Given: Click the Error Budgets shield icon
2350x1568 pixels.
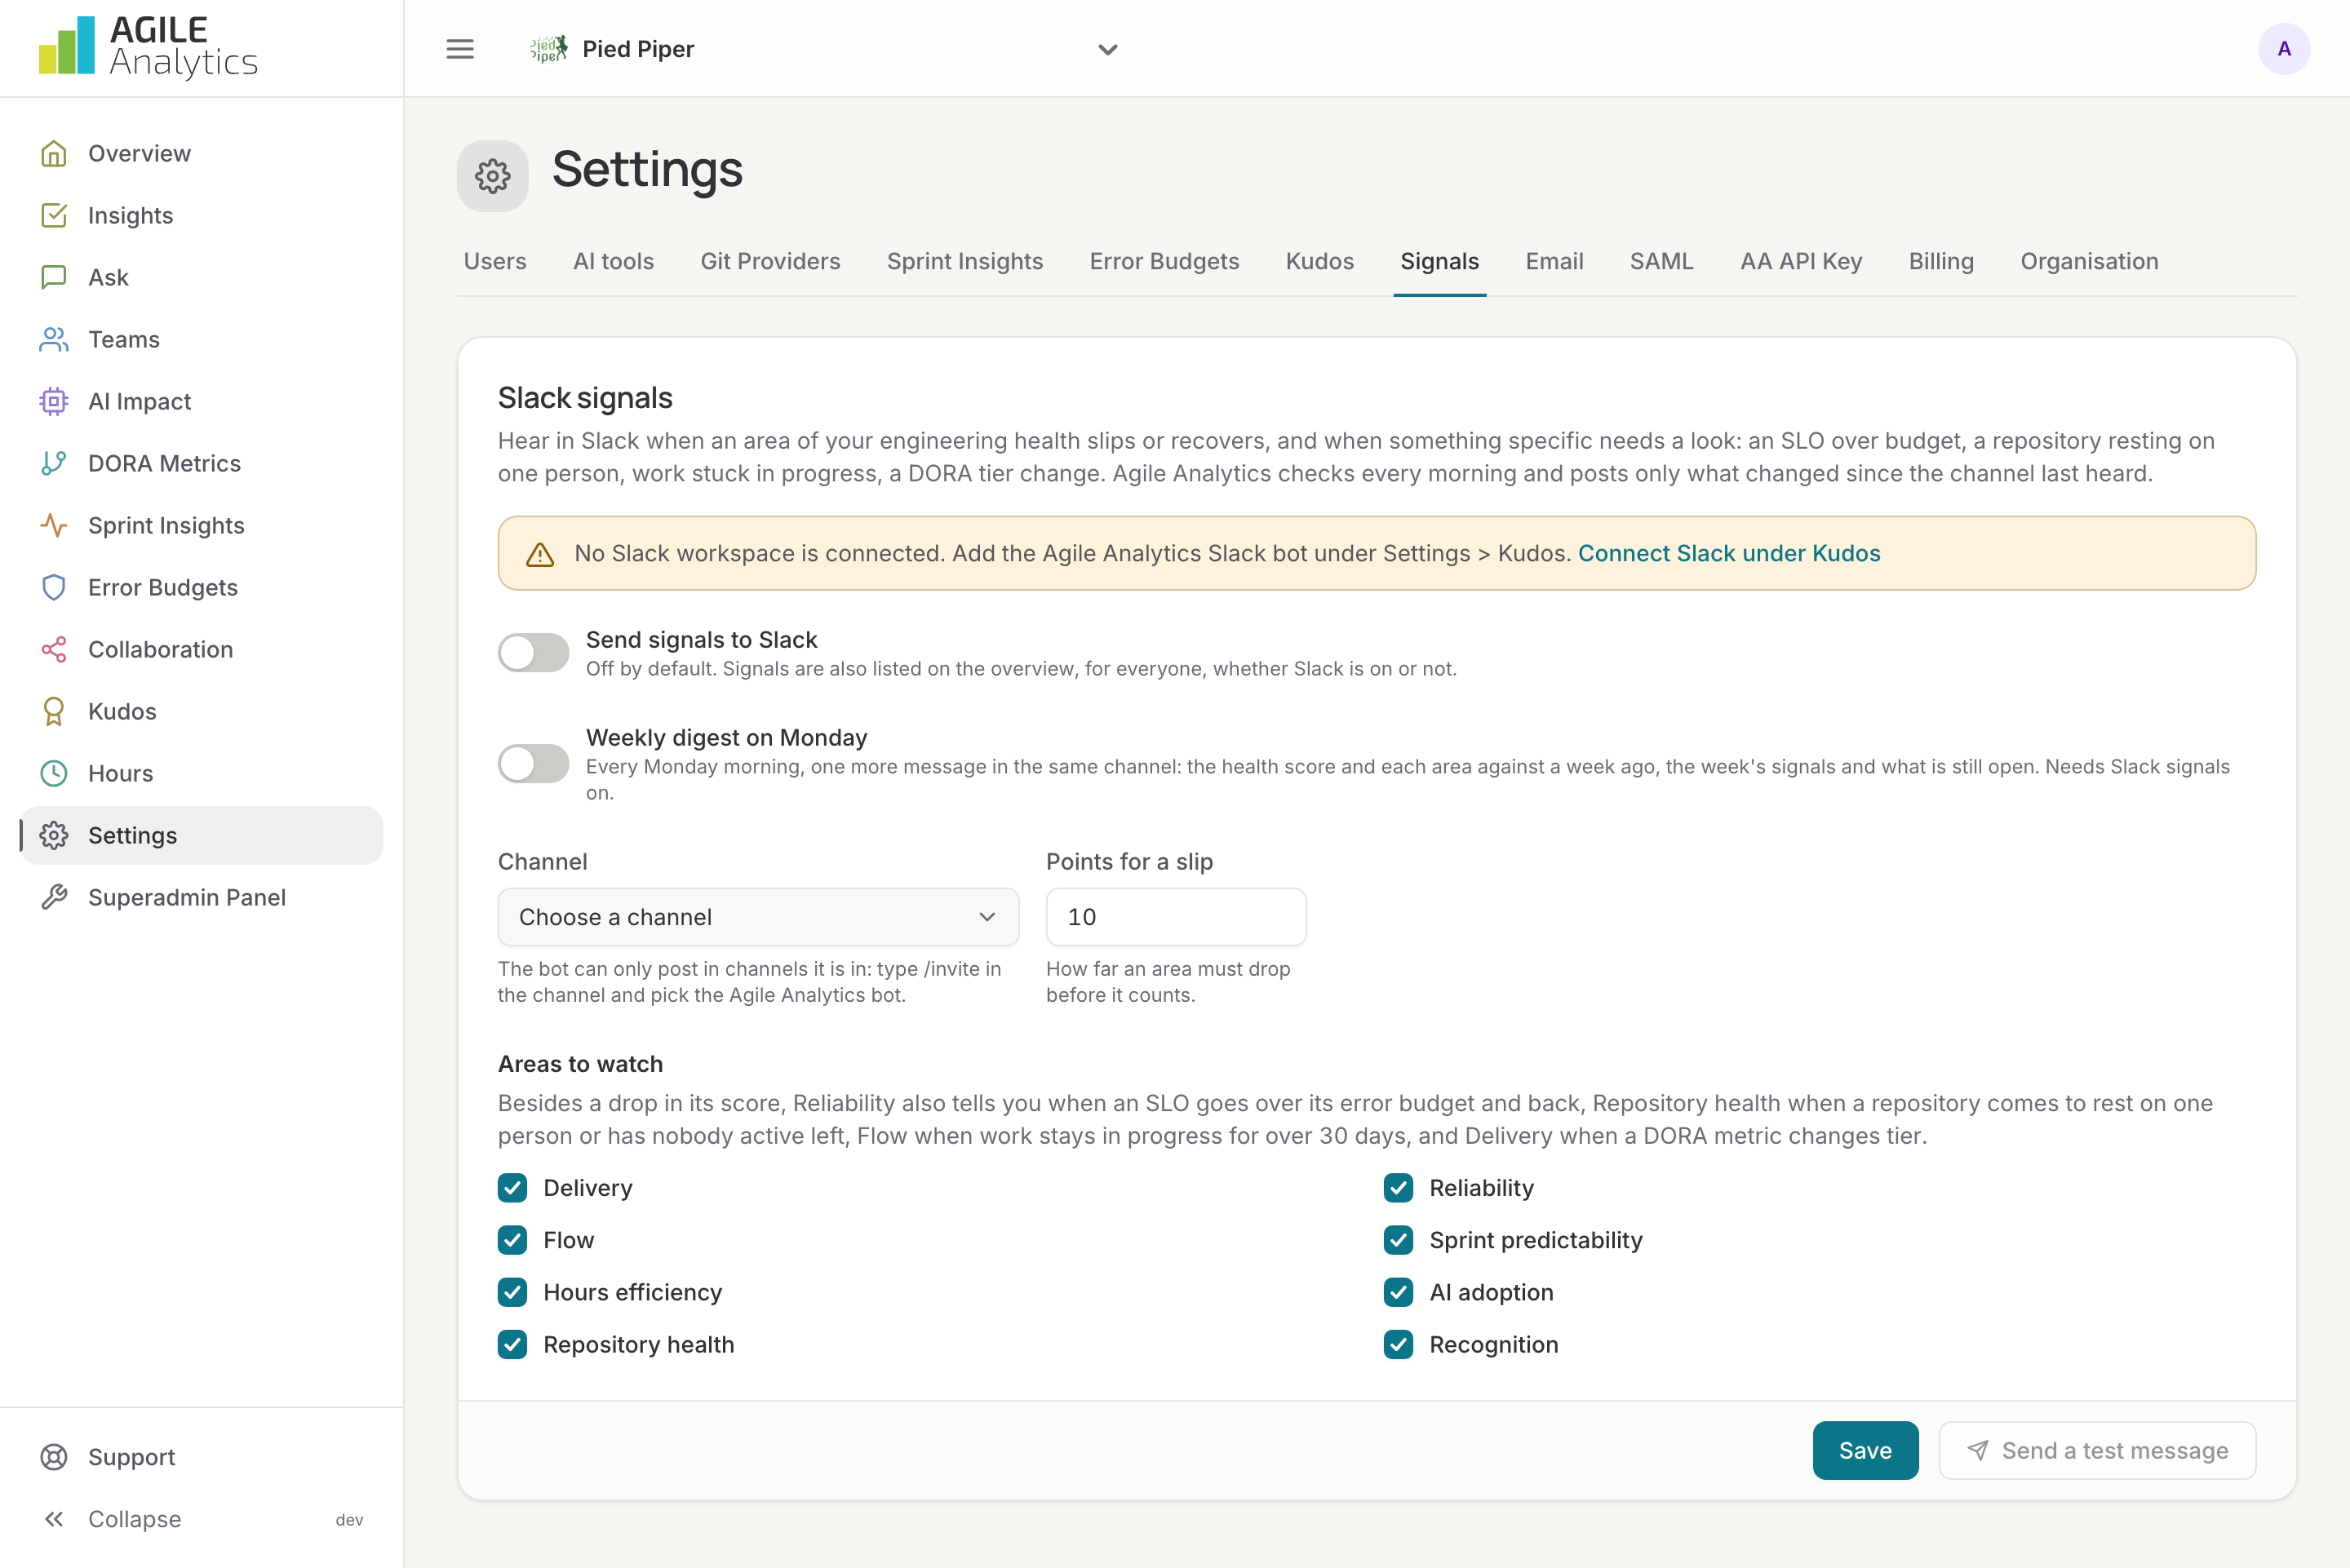Looking at the screenshot, I should (x=54, y=587).
